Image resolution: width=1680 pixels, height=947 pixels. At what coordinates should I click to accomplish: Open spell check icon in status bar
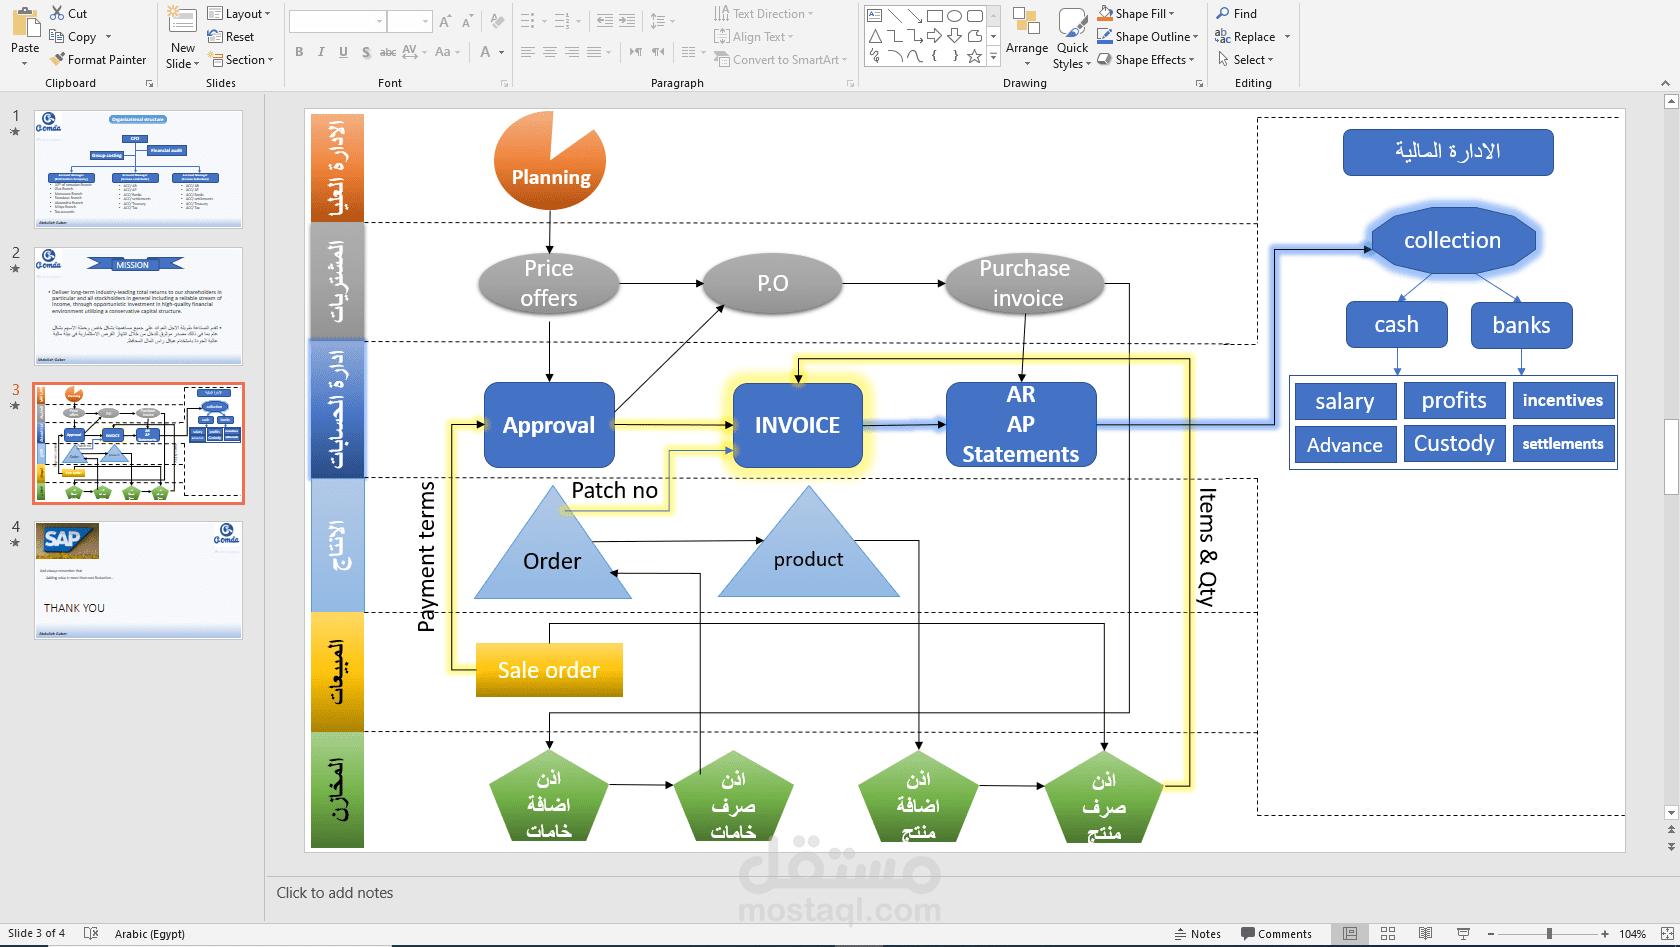pyautogui.click(x=91, y=933)
